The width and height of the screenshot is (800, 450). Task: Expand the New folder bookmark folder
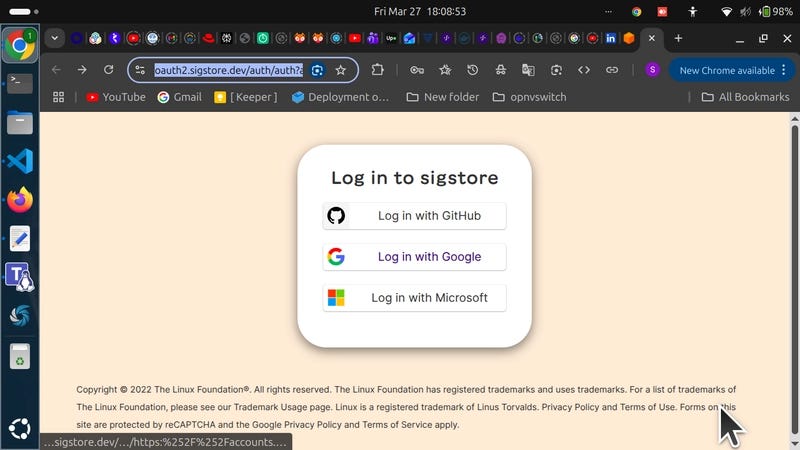[443, 97]
